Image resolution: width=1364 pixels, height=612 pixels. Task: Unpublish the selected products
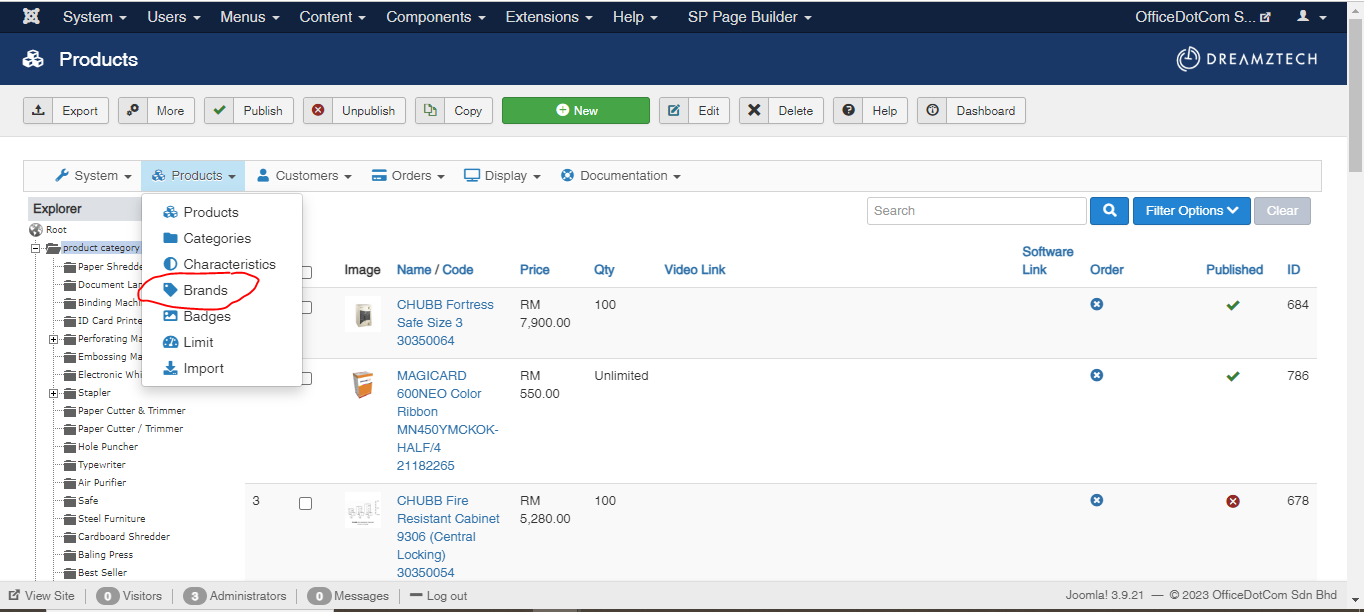pyautogui.click(x=355, y=111)
